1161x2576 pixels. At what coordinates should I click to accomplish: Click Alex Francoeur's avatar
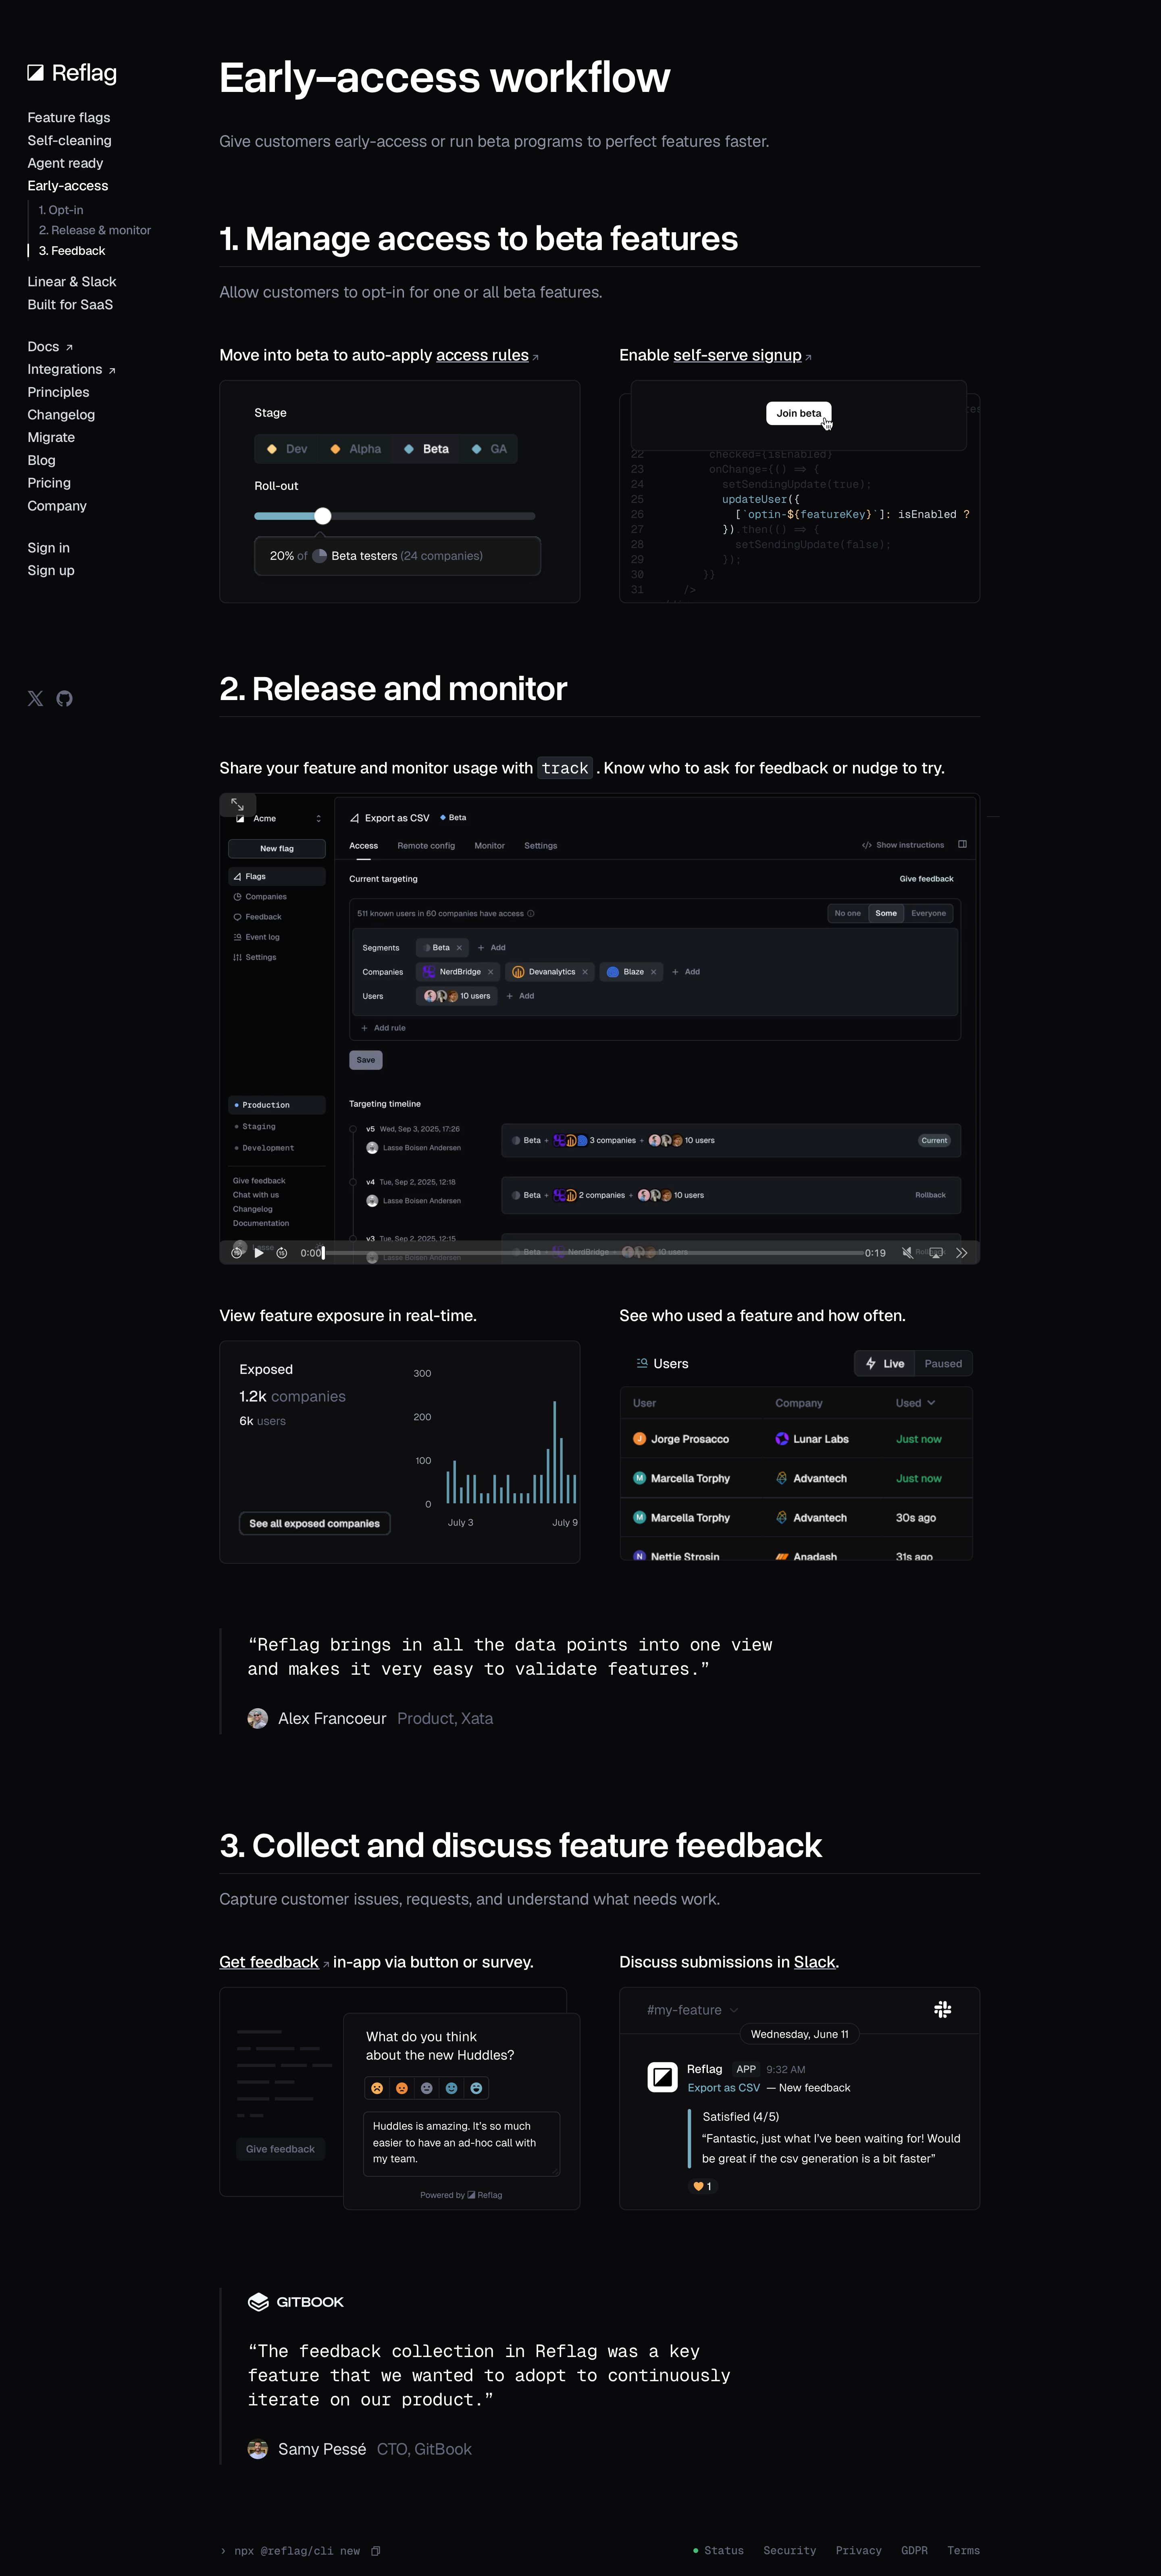(258, 1718)
